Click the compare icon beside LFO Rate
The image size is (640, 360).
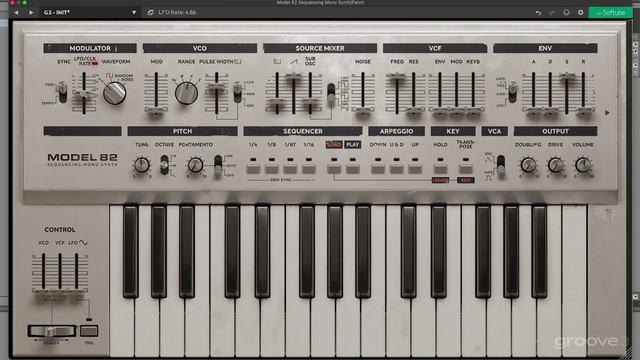(150, 13)
